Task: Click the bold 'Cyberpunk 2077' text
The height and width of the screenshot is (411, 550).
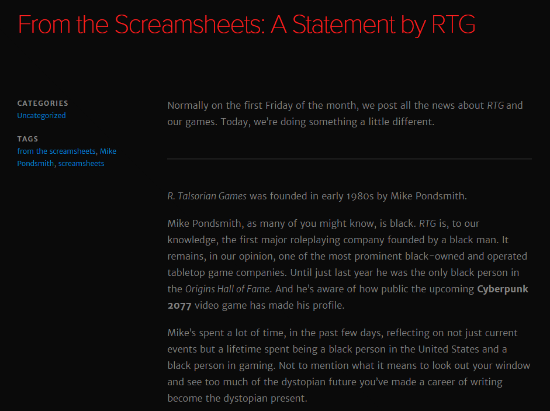Action: tap(348, 297)
